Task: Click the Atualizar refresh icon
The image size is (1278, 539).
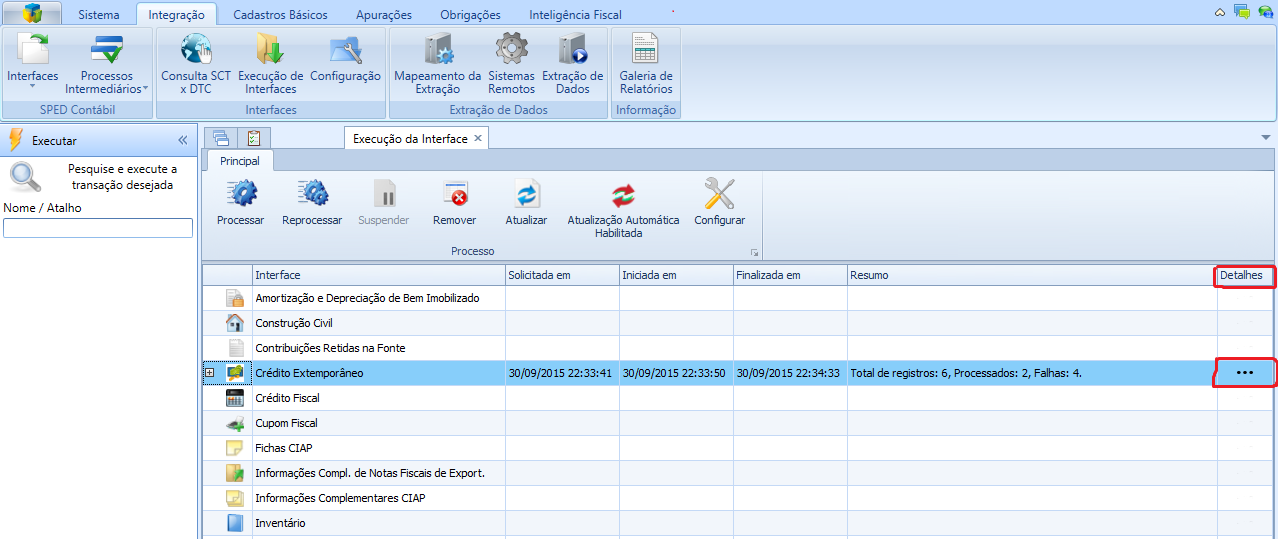Action: click(526, 194)
